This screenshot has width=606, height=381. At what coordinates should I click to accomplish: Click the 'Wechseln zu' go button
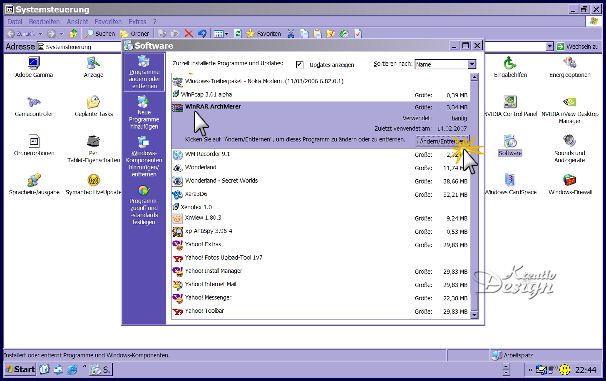click(577, 47)
